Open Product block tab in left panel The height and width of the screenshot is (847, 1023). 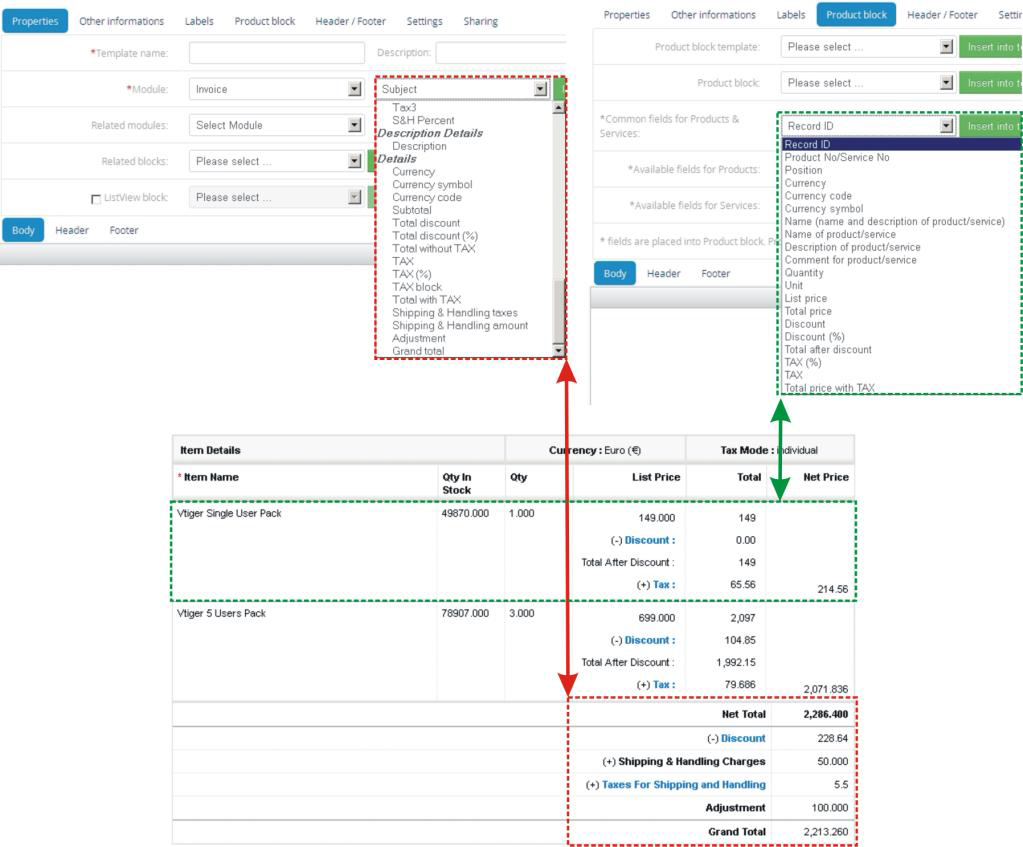tap(264, 21)
